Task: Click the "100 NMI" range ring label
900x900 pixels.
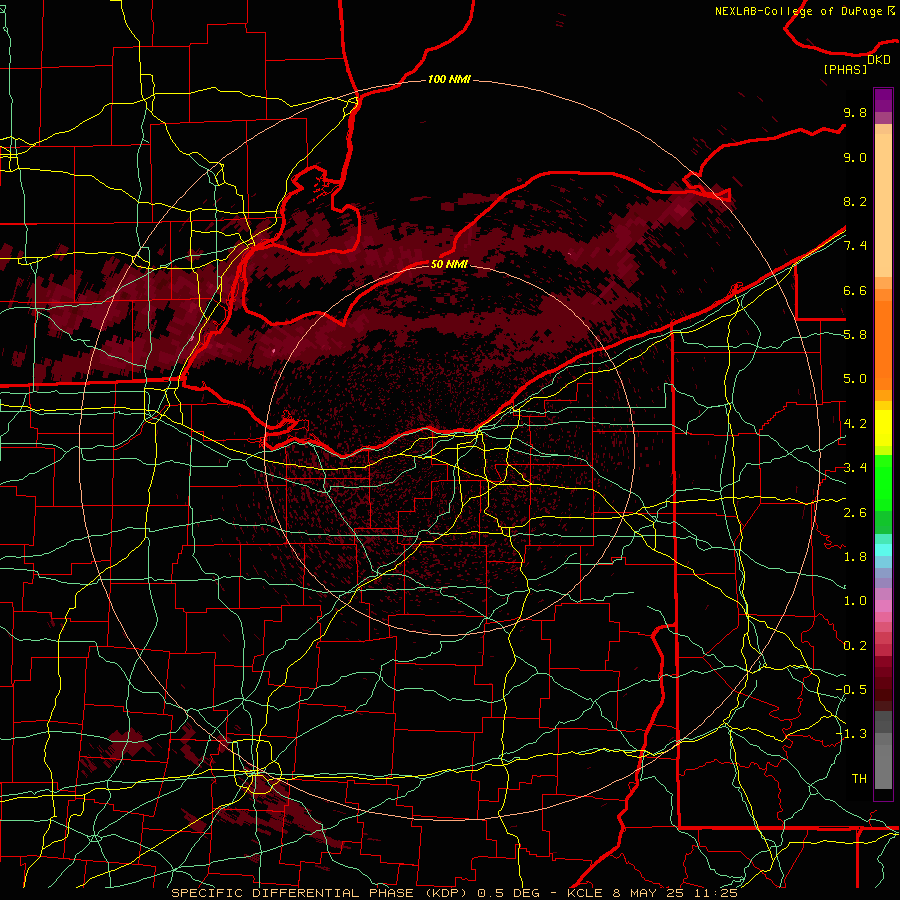Action: pyautogui.click(x=449, y=79)
